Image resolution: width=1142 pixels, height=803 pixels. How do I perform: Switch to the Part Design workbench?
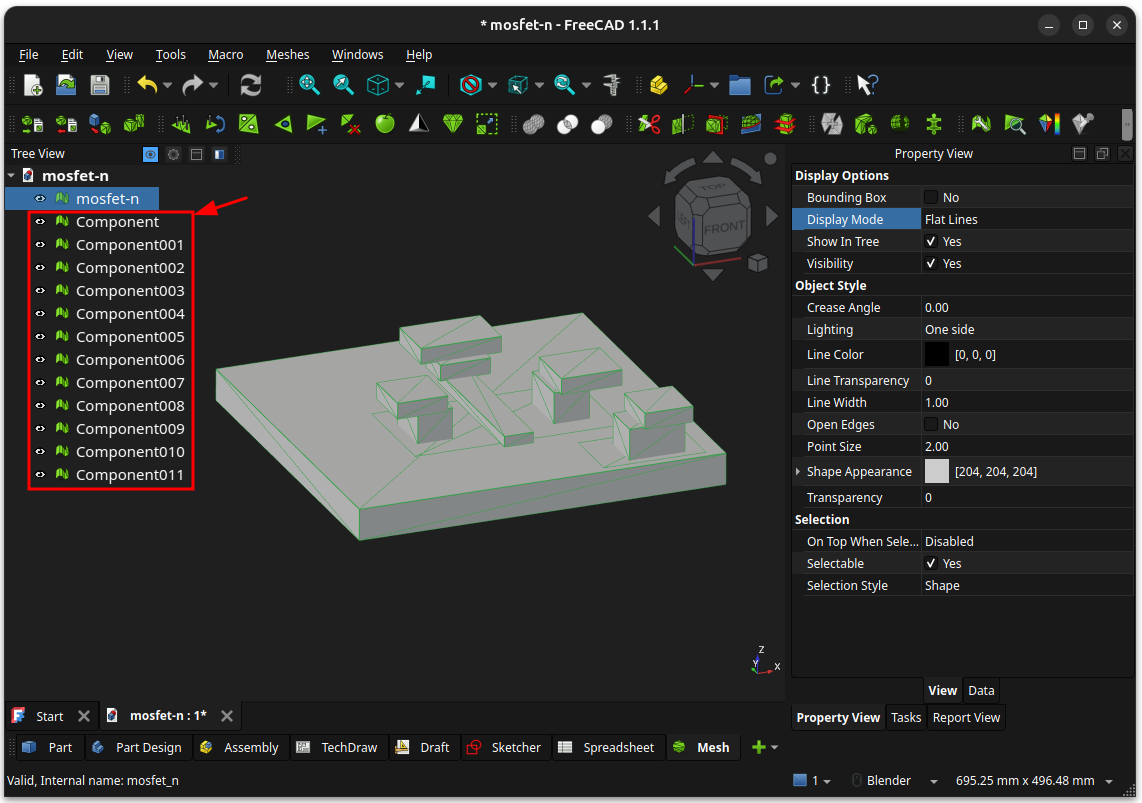coord(138,747)
